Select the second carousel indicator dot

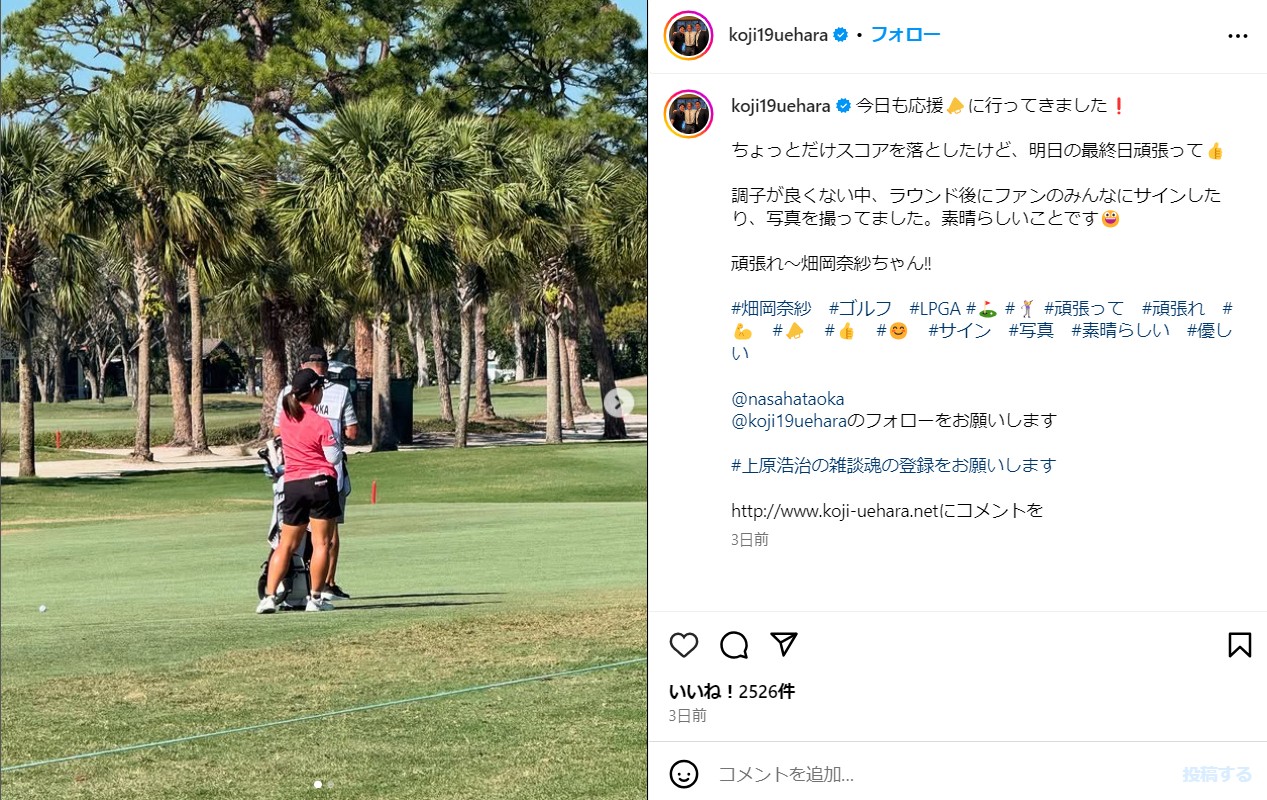click(x=330, y=785)
